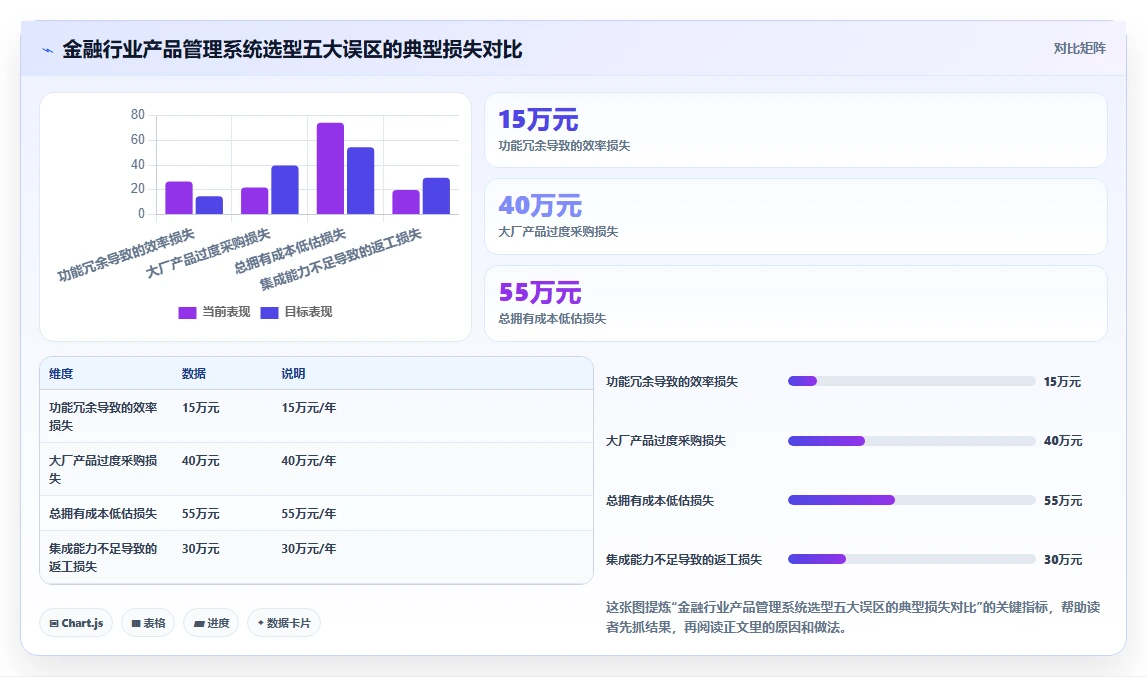
Task: Select the 表格 chip
Action: click(148, 623)
